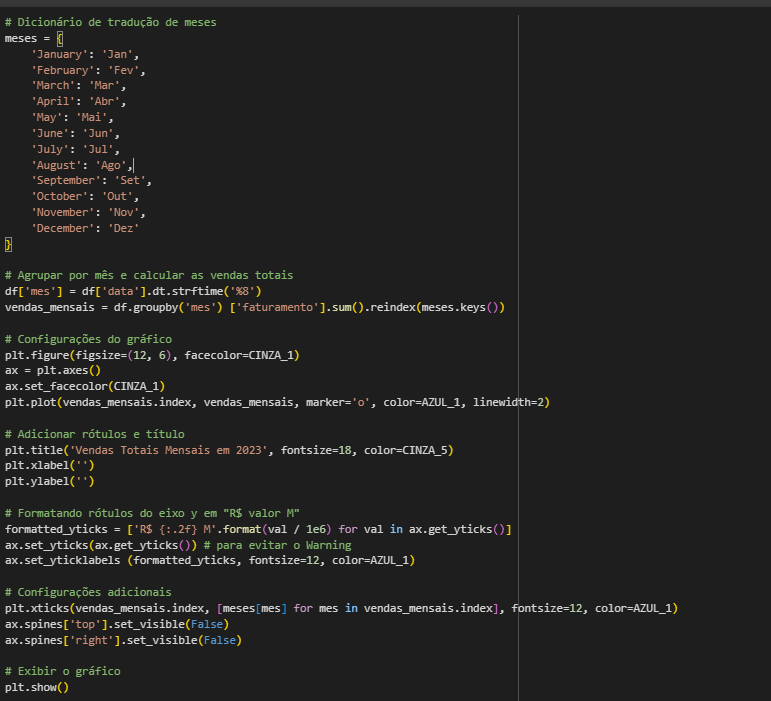Click the line starting 'formatted_yticks = ['

click(258, 529)
